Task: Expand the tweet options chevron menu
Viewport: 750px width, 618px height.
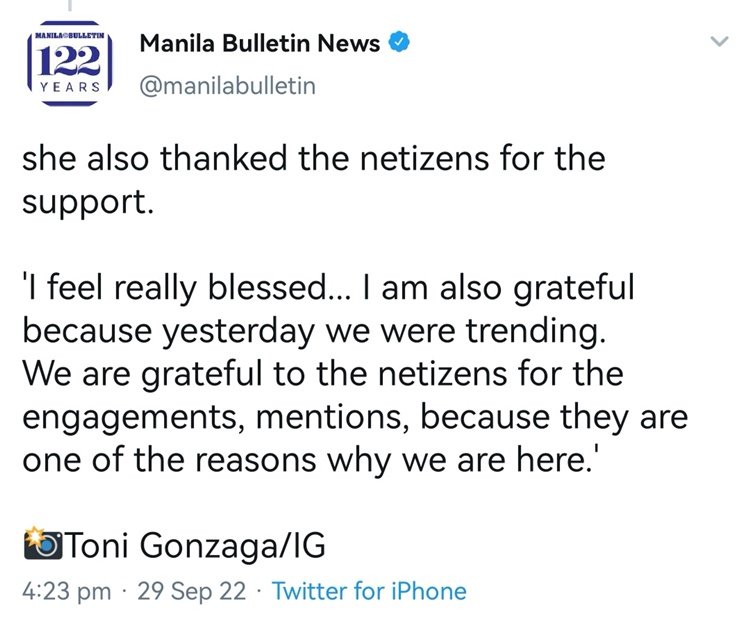Action: click(x=719, y=41)
